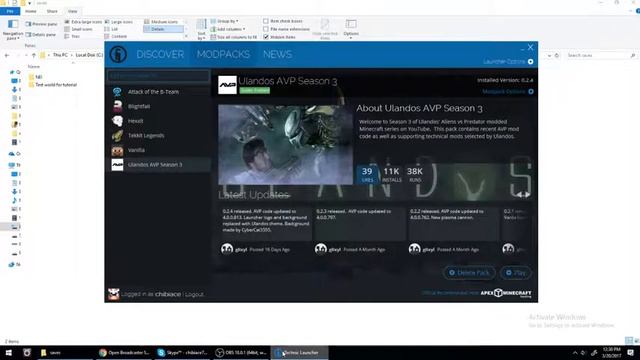
Task: Toggle Details pane in Explorer ribbon
Action: [41, 35]
